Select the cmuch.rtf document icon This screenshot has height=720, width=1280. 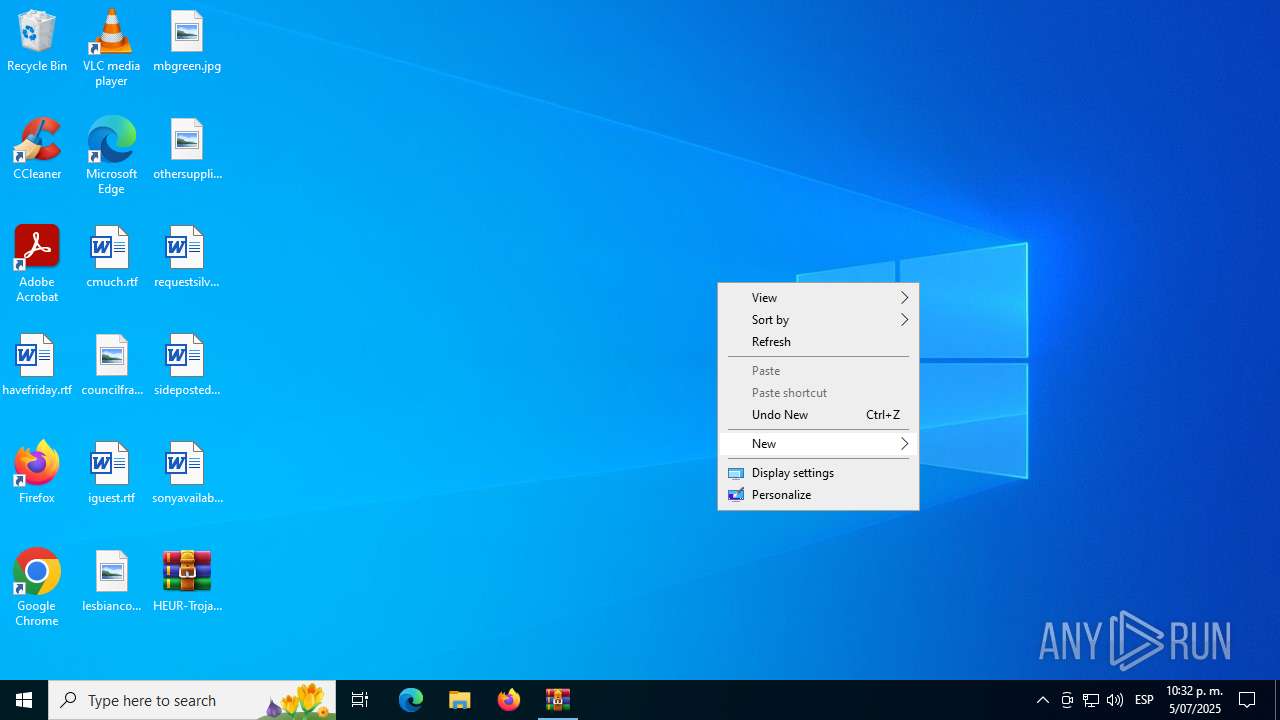[111, 257]
